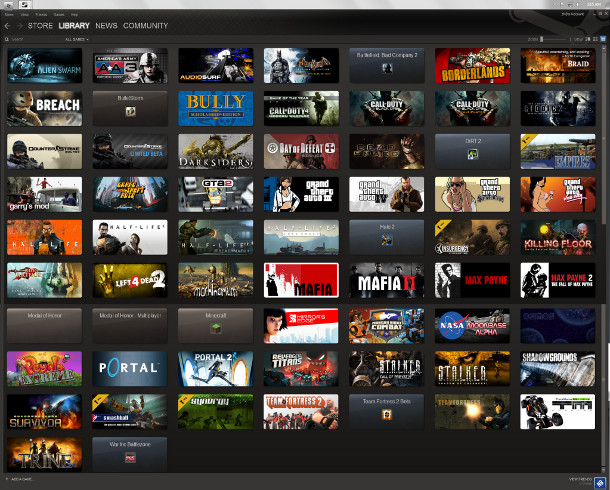Go to the Store tab
The width and height of the screenshot is (610, 490).
(x=40, y=25)
